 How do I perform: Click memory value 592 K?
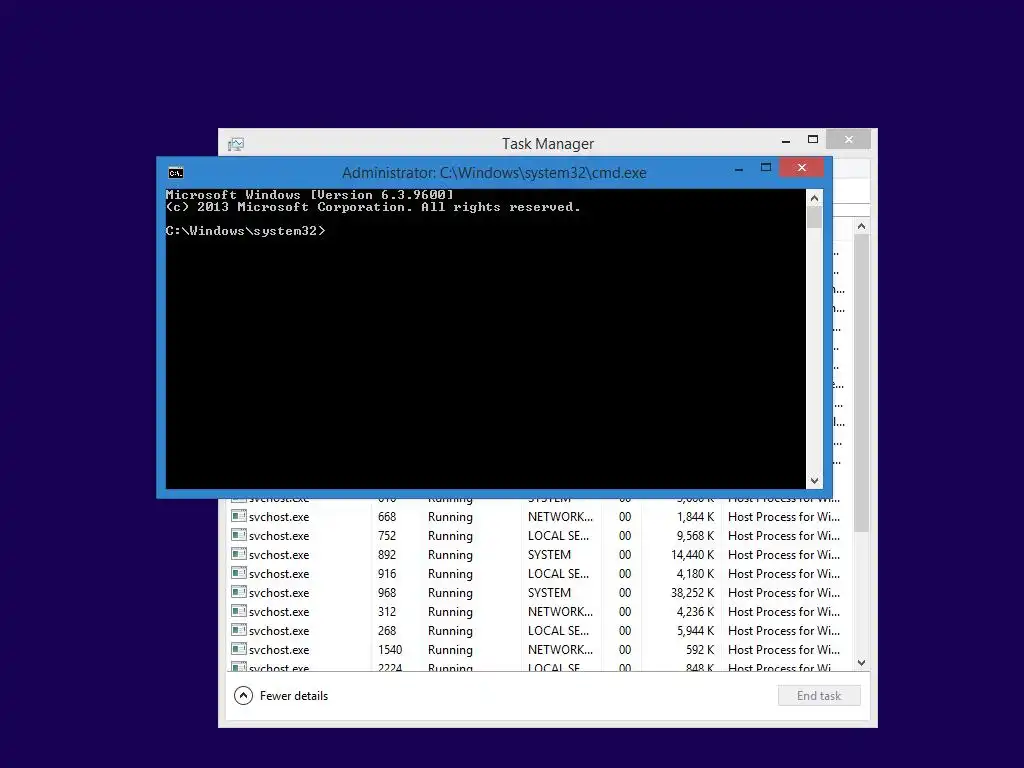700,650
